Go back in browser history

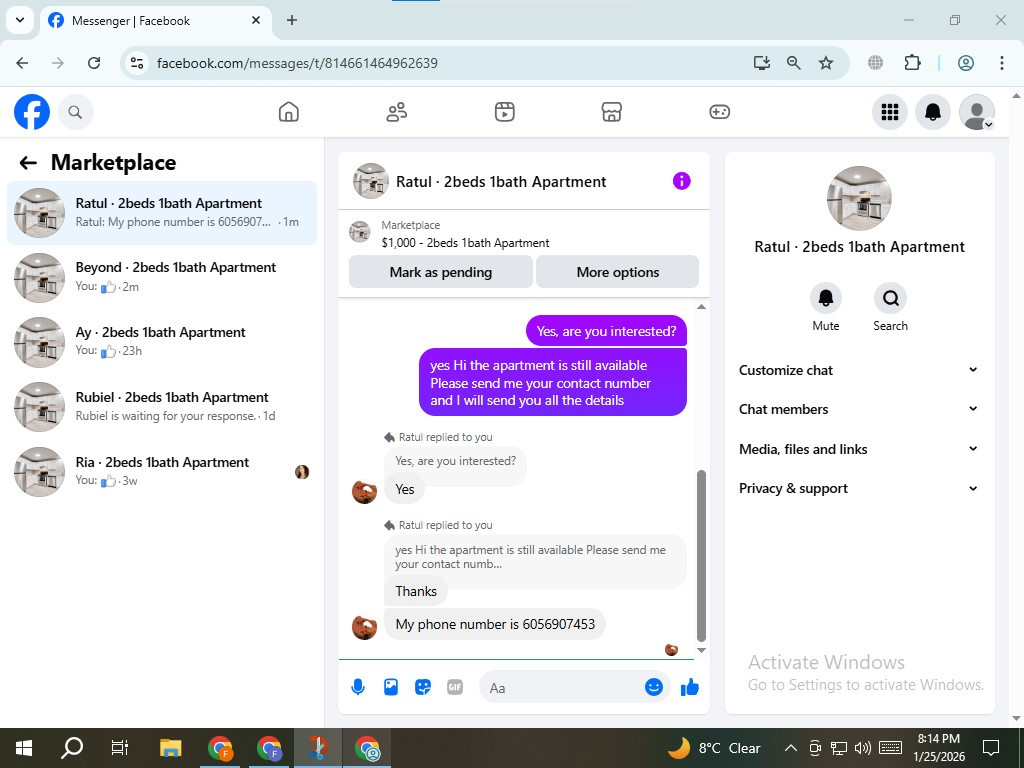click(22, 63)
